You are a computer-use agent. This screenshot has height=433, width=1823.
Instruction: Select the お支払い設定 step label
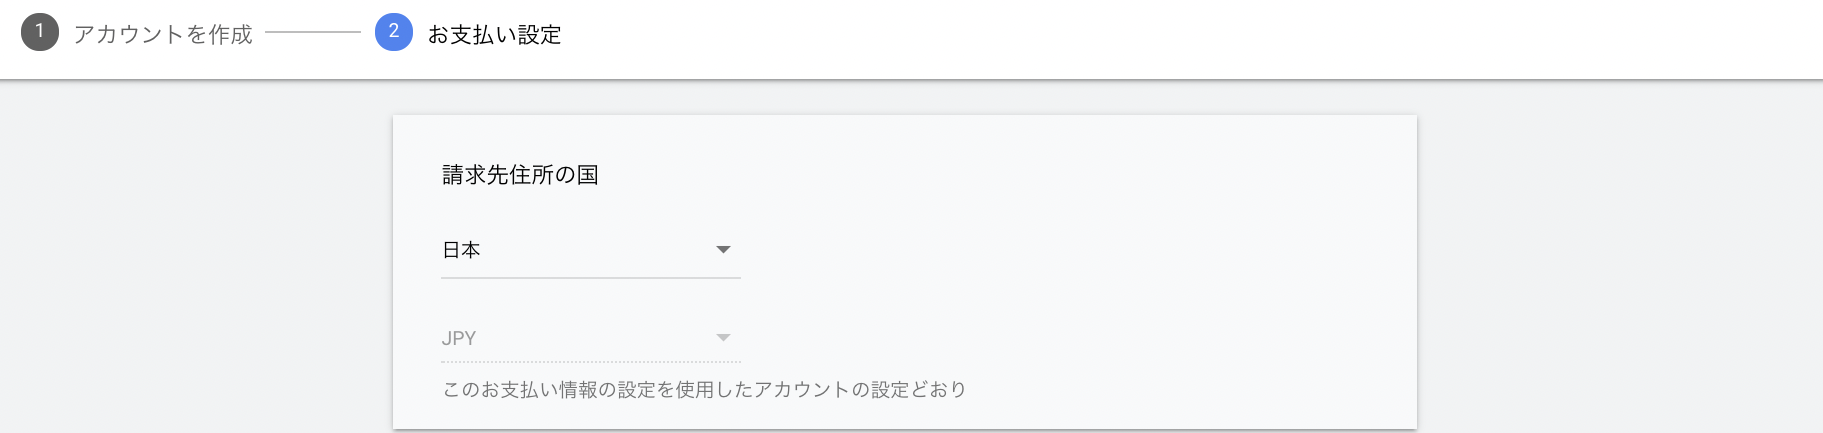(x=494, y=34)
